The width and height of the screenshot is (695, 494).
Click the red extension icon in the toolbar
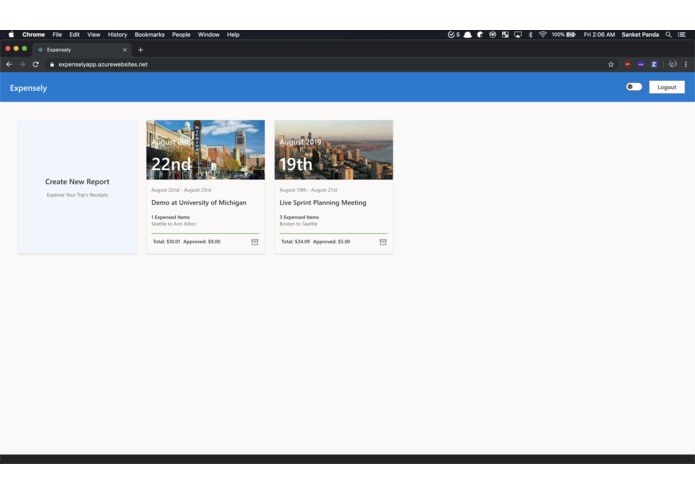pyautogui.click(x=627, y=64)
